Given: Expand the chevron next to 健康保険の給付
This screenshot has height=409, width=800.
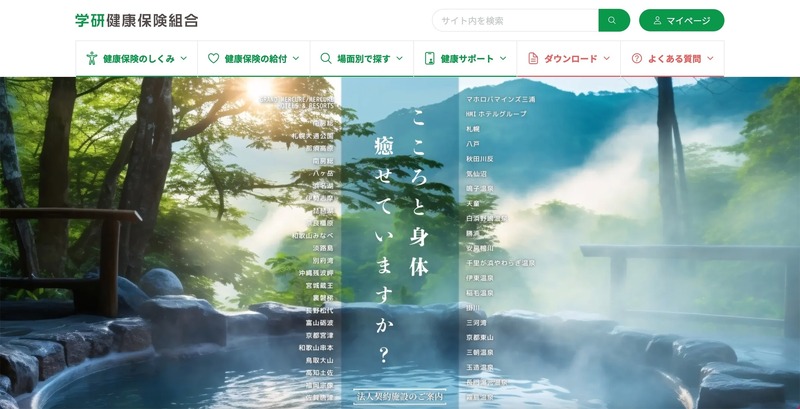Looking at the screenshot, I should click(x=296, y=58).
